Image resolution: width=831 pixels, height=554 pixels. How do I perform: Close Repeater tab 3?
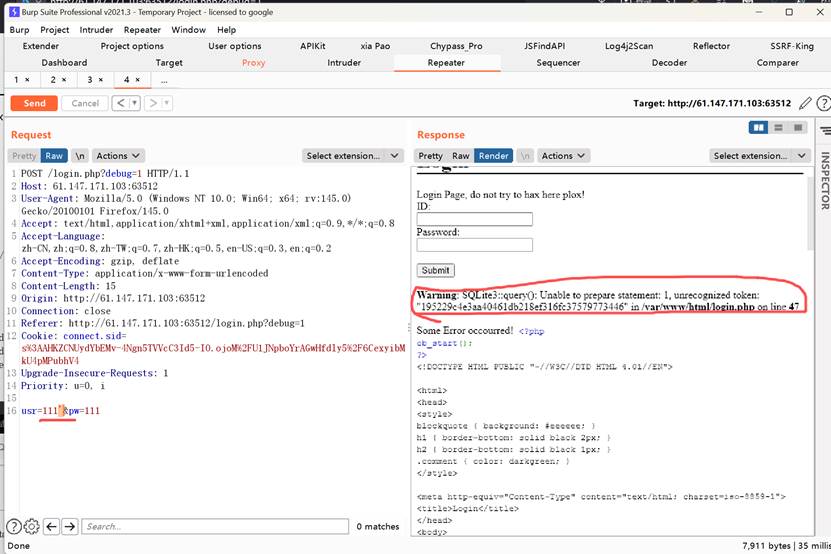101,80
